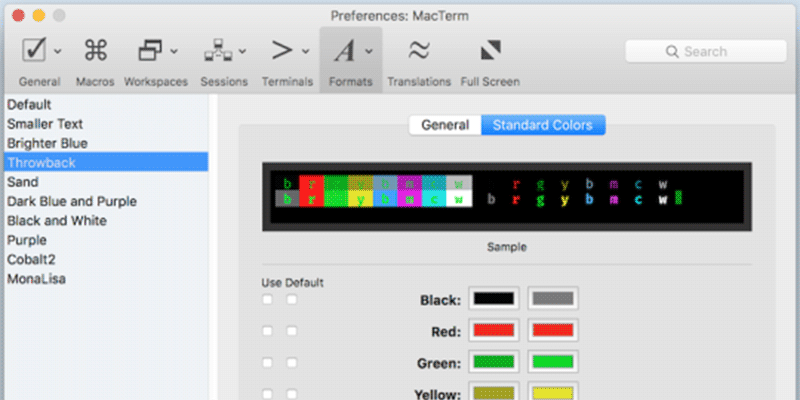
Task: Click the magnifier icon in Search field
Action: (x=672, y=52)
